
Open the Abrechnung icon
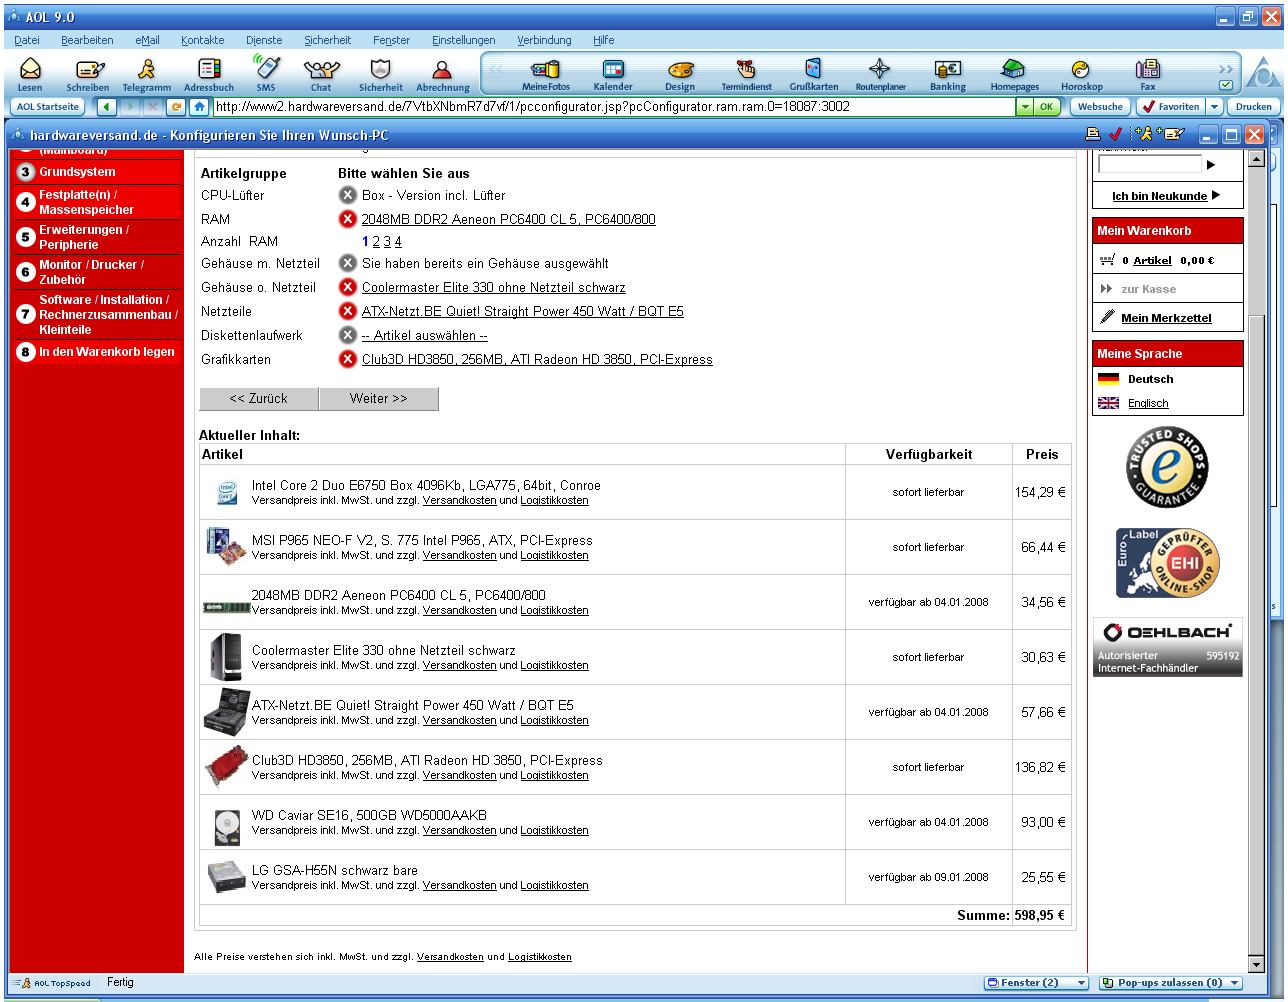point(443,75)
